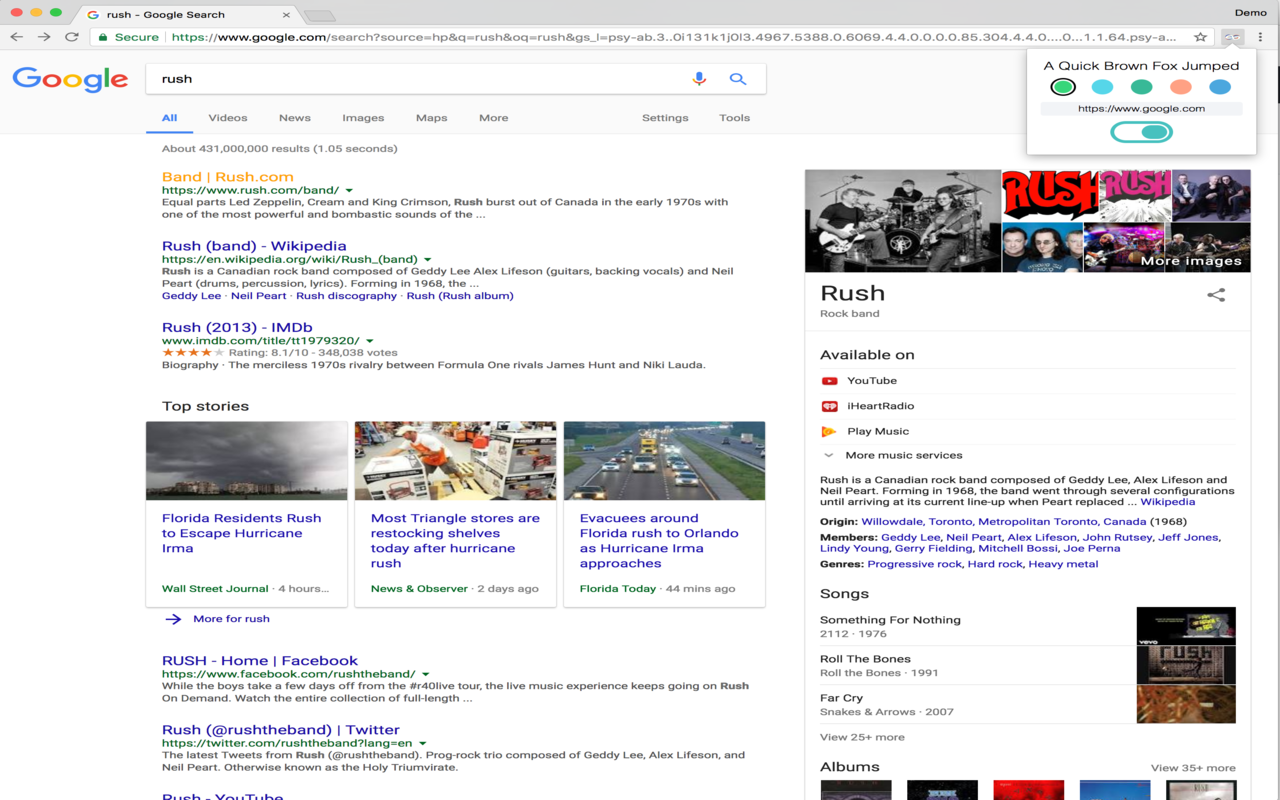Click the secure padlock icon in address bar

click(103, 37)
